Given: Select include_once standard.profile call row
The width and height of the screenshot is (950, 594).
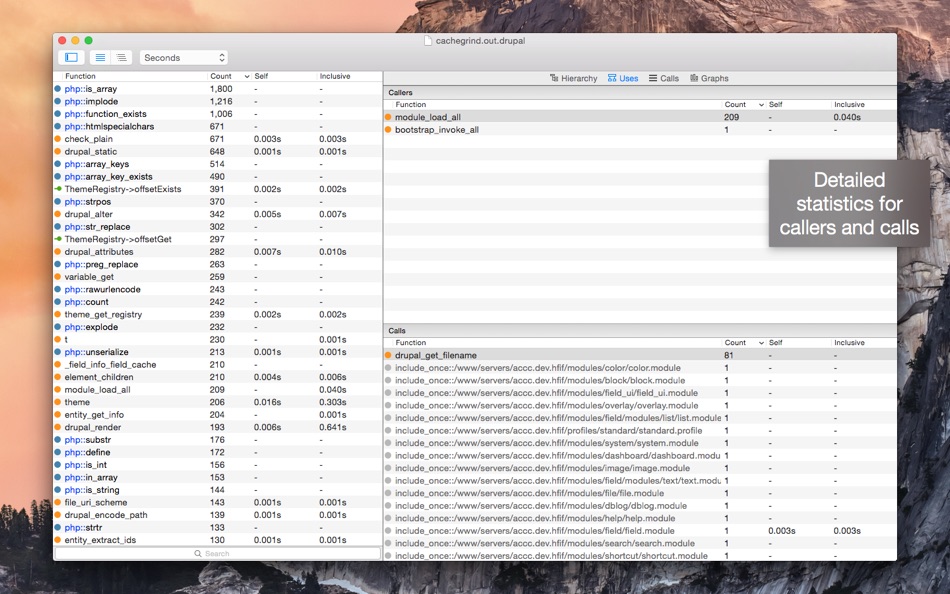Looking at the screenshot, I should click(640, 430).
